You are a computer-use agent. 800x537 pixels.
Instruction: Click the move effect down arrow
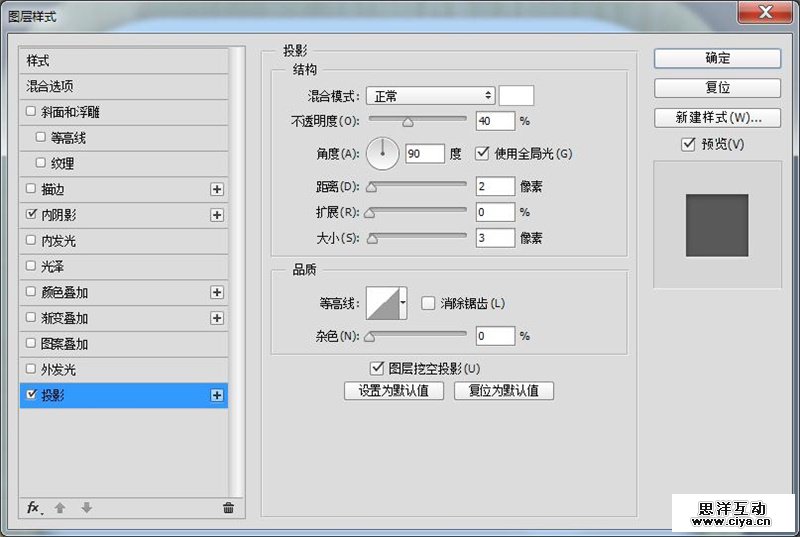pyautogui.click(x=87, y=507)
